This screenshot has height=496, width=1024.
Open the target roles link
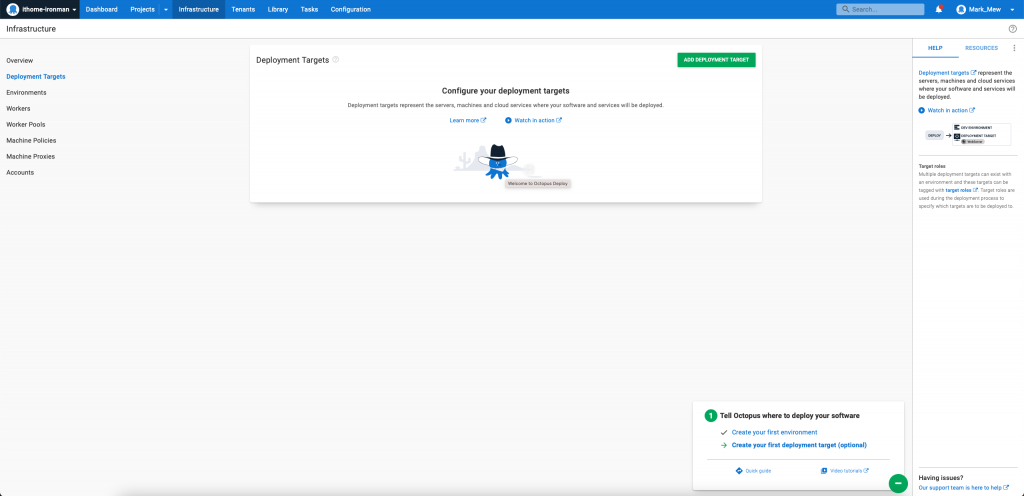coord(961,190)
